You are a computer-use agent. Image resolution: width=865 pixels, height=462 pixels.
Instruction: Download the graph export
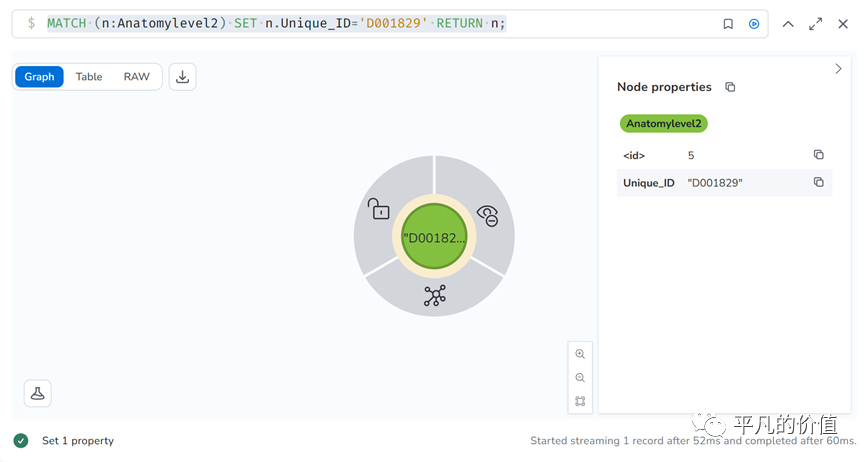(x=183, y=77)
